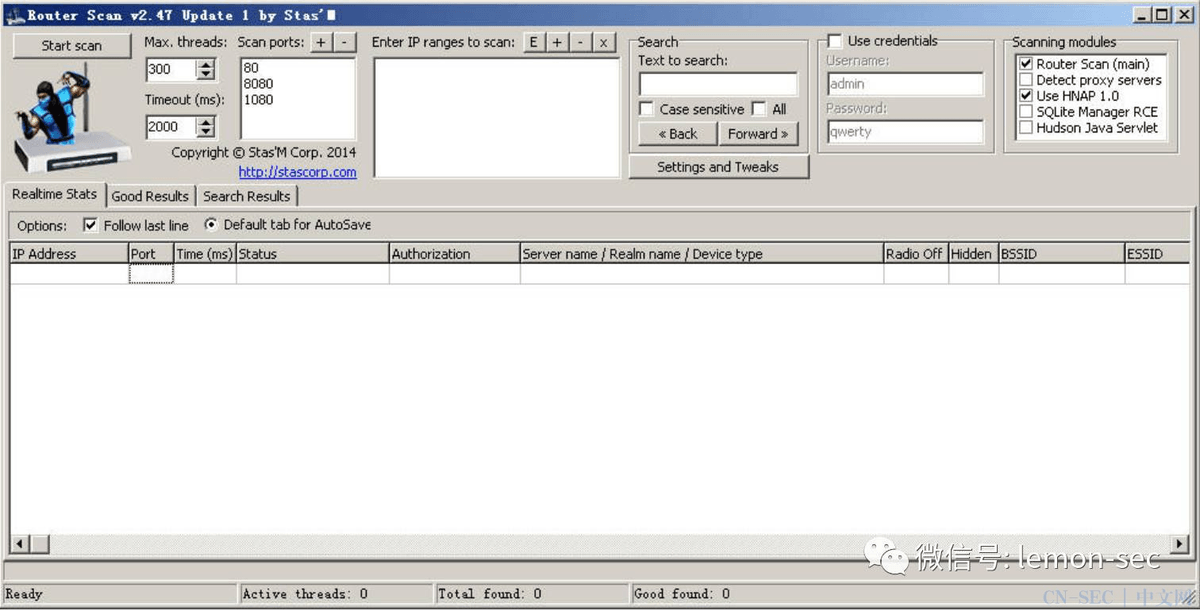Click the Radio Off column header
The image size is (1200, 610).
click(x=916, y=254)
